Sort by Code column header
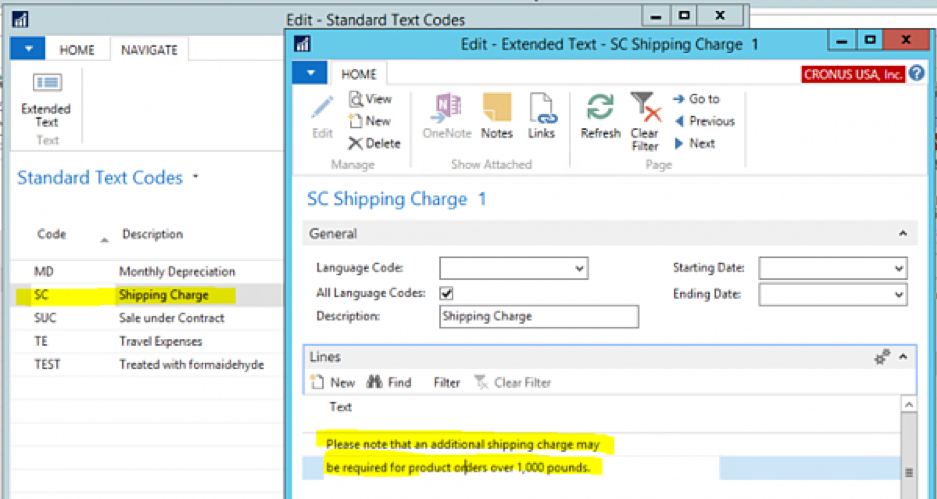The image size is (937, 499). click(x=52, y=234)
